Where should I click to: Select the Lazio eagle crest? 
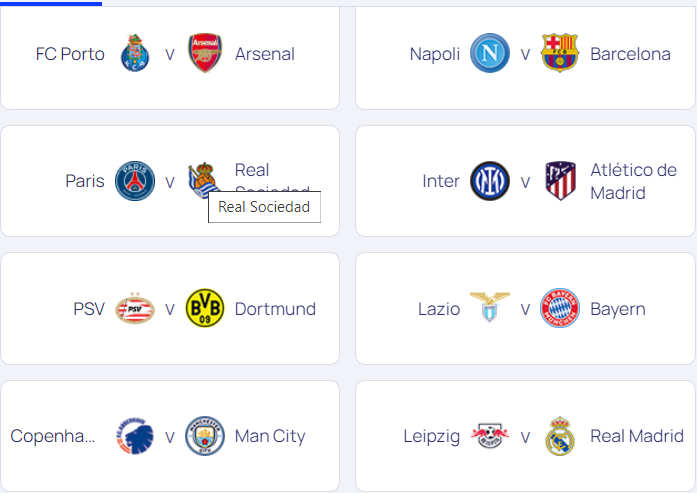(x=490, y=307)
